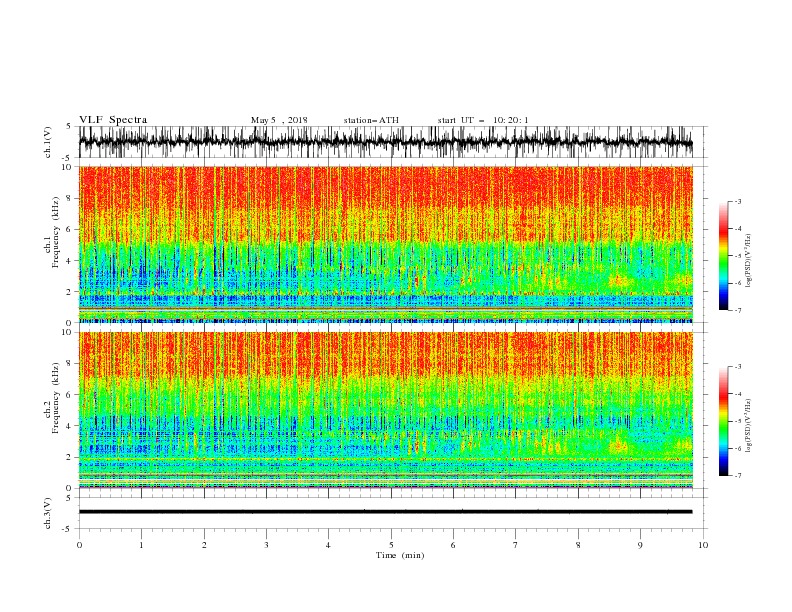Click the "6" tick label on the time axis
Image resolution: width=792 pixels, height=612 pixels.
tap(453, 545)
